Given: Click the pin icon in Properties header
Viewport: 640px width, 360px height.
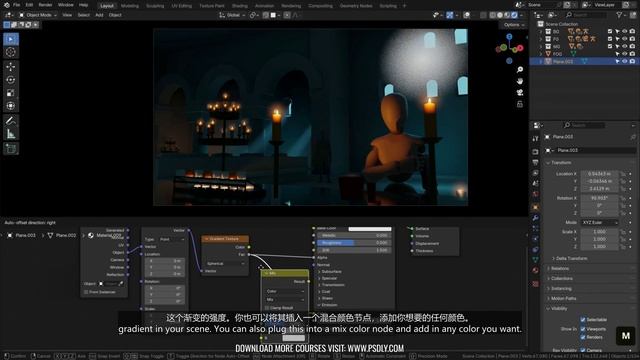Looking at the screenshot, I should click(633, 137).
